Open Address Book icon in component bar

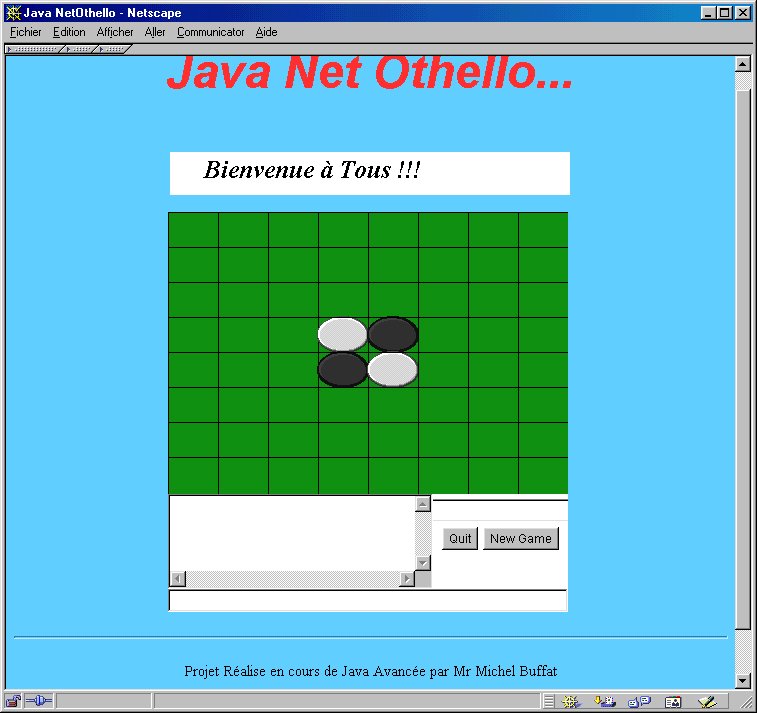(x=673, y=702)
